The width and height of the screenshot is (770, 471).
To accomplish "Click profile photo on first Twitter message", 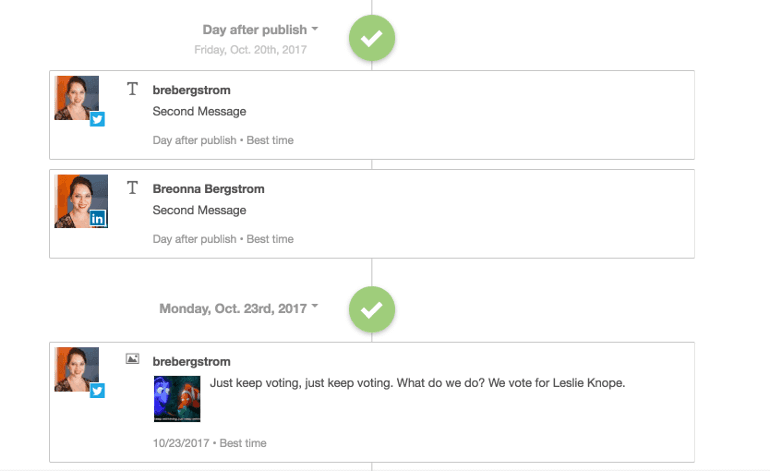I will 76,97.
